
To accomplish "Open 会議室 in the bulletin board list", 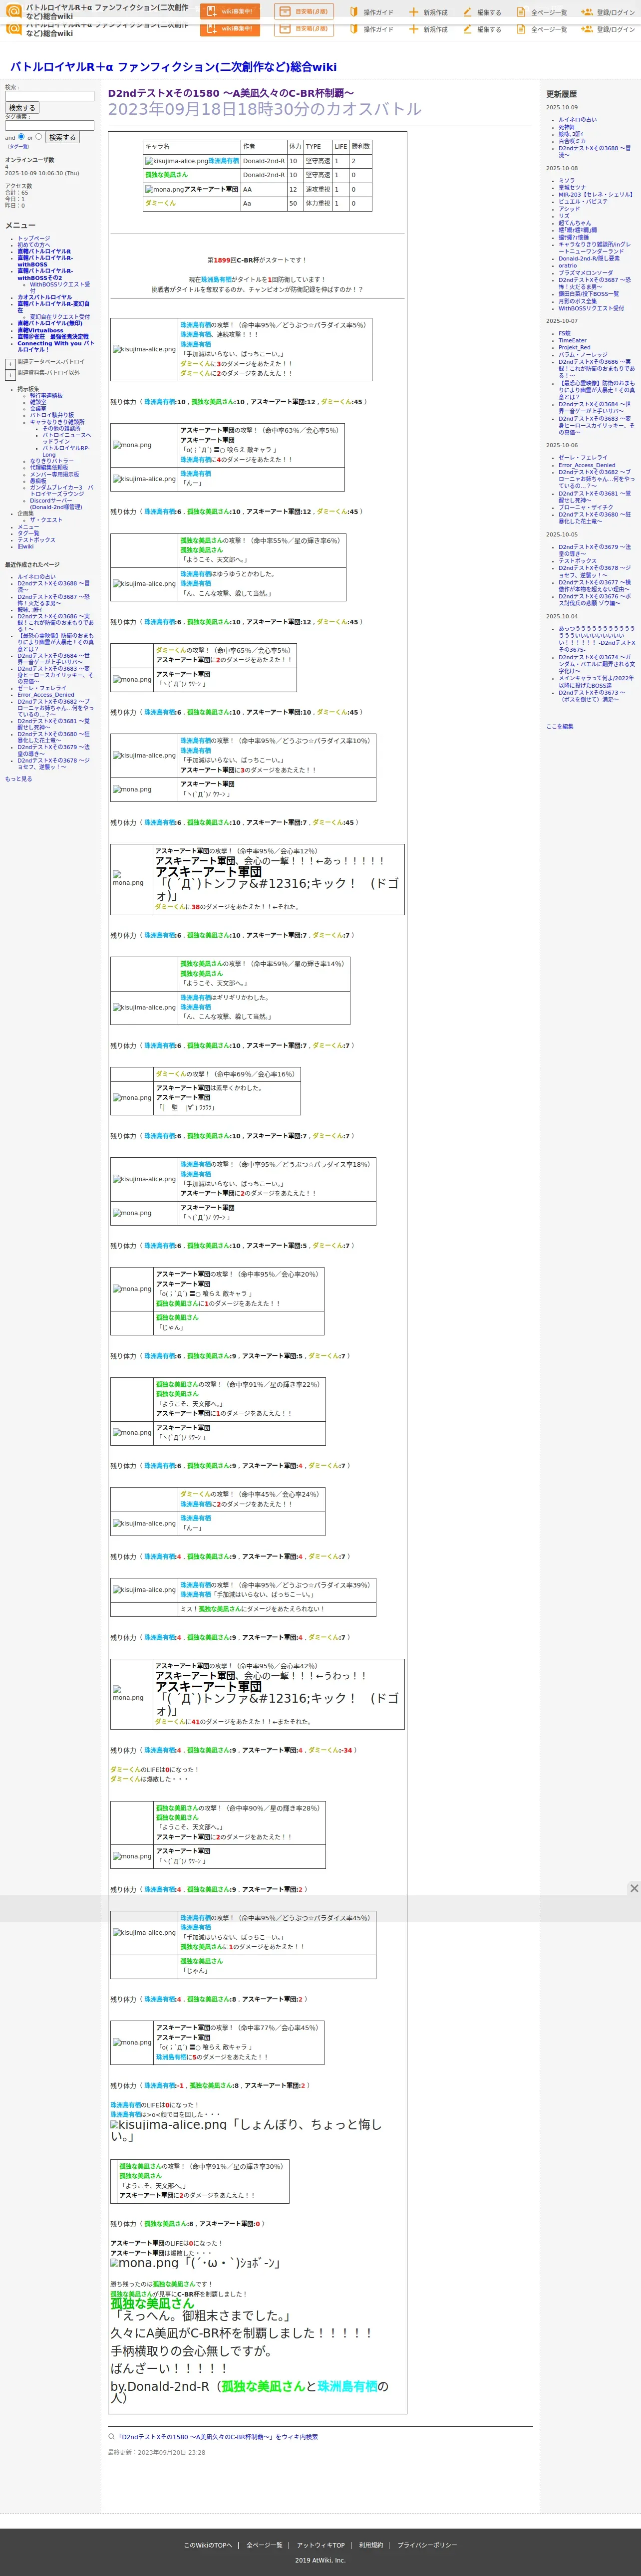I will click(38, 408).
